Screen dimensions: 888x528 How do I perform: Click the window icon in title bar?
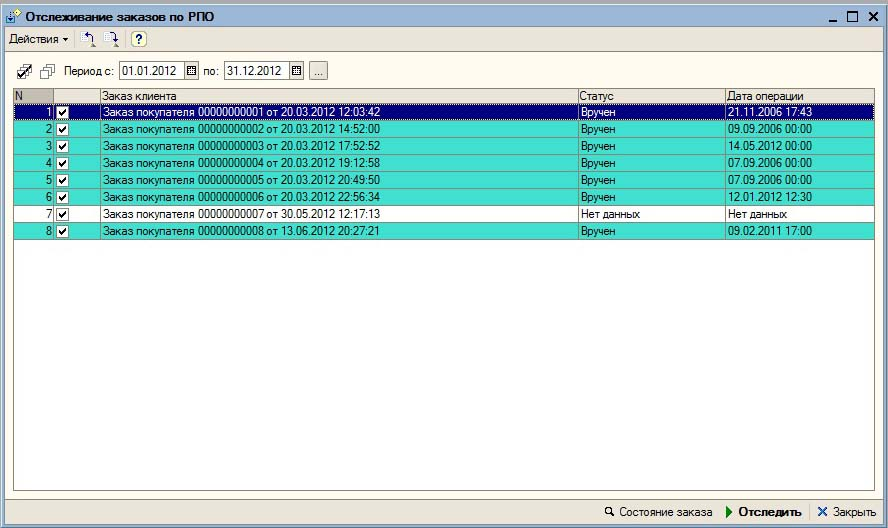click(x=13, y=16)
